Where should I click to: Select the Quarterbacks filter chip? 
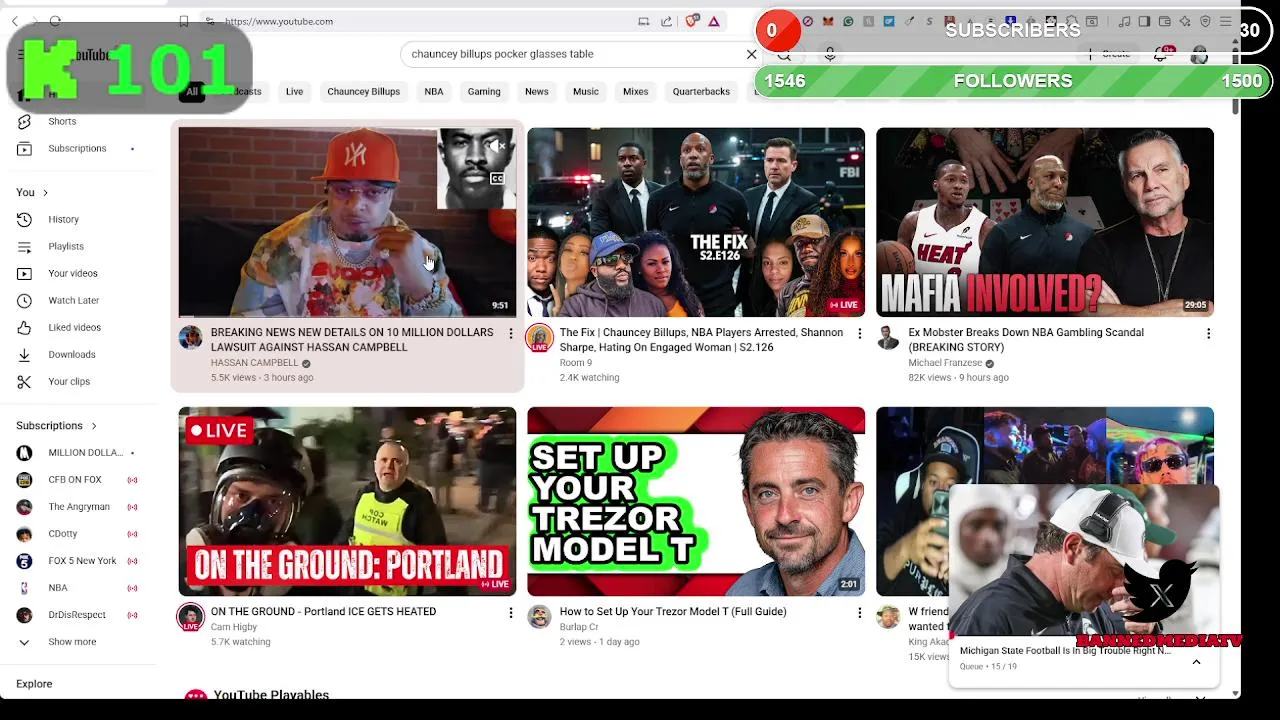(701, 92)
